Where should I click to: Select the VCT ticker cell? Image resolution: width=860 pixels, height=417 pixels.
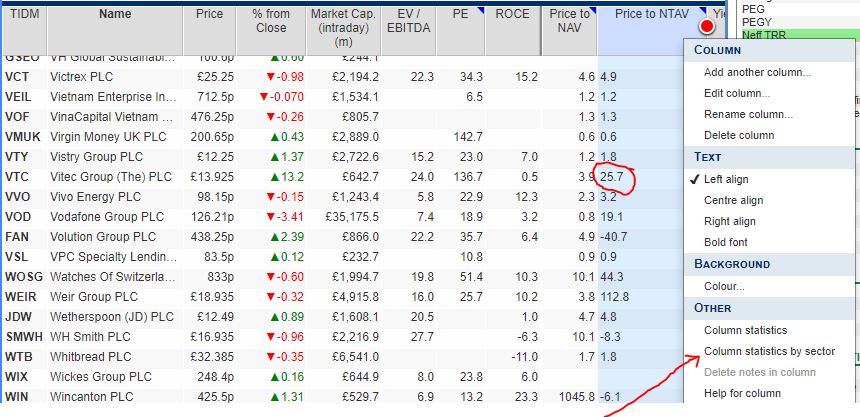pos(16,77)
